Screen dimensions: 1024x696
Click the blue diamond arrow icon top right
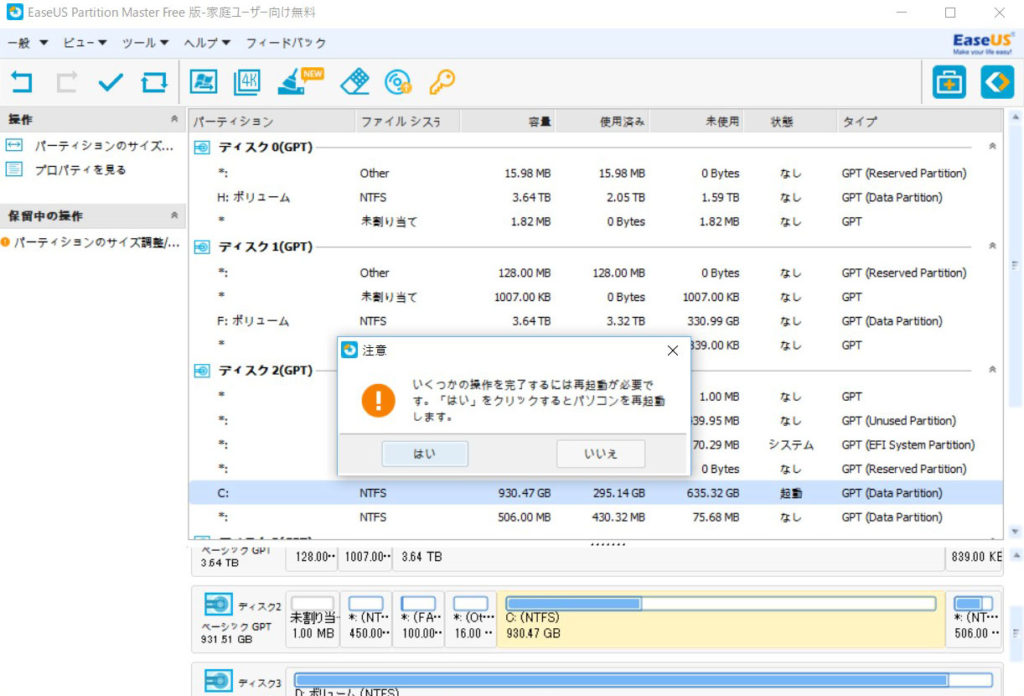point(997,82)
